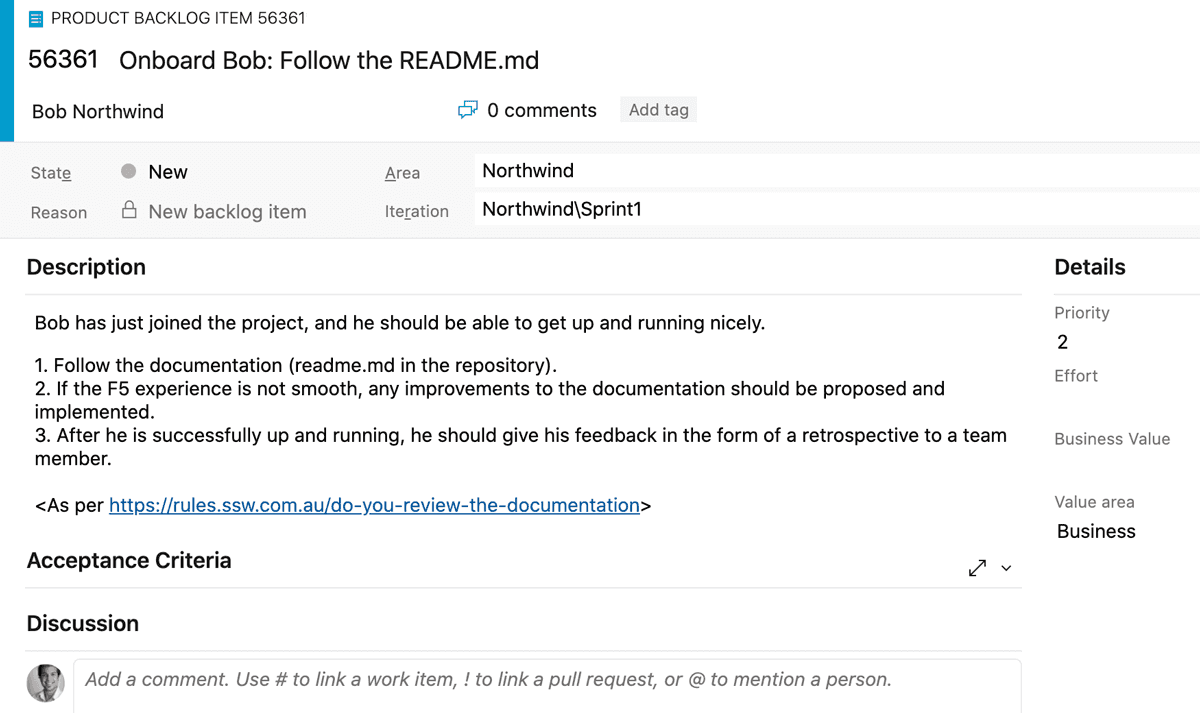Click the product backlog item type icon
Image resolution: width=1200 pixels, height=713 pixels.
point(36,19)
